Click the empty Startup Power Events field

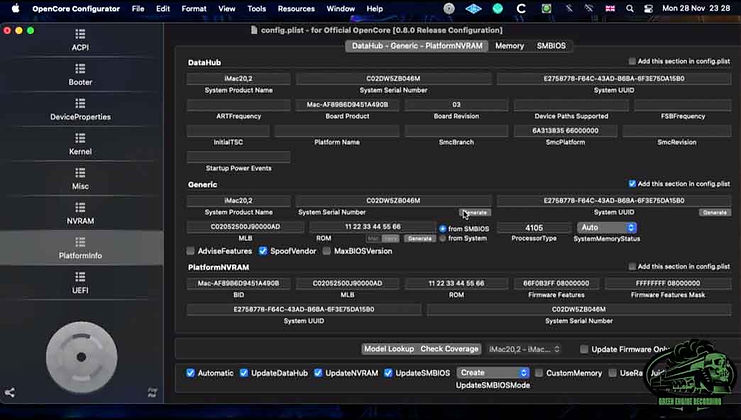point(239,156)
